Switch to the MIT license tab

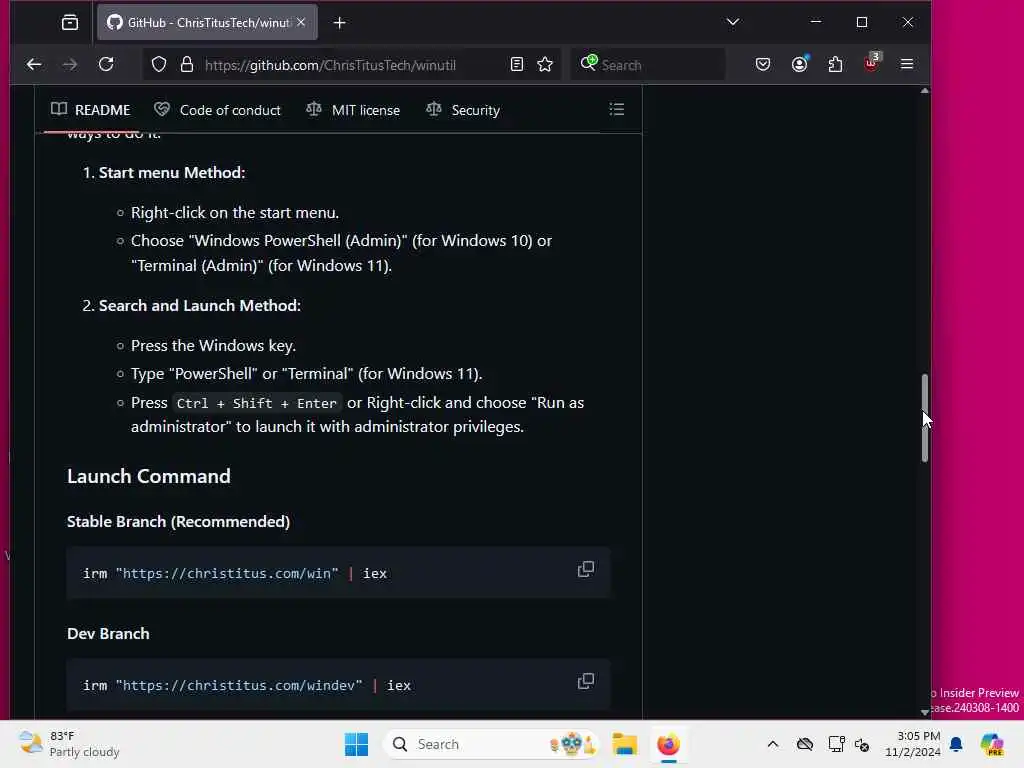point(353,110)
